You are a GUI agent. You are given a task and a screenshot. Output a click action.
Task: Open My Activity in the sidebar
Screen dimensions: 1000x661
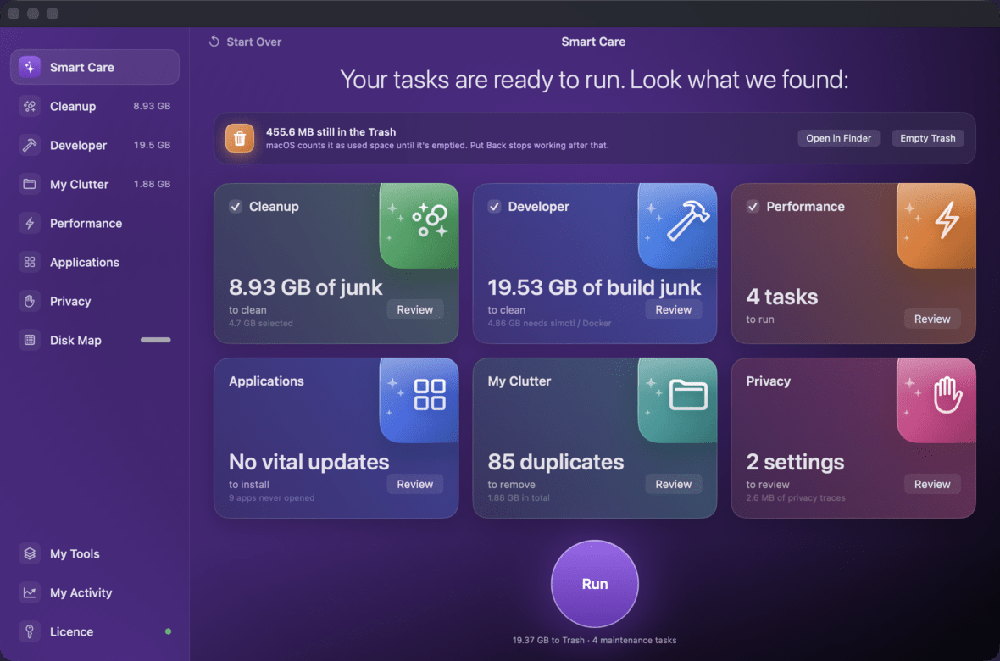coord(95,592)
